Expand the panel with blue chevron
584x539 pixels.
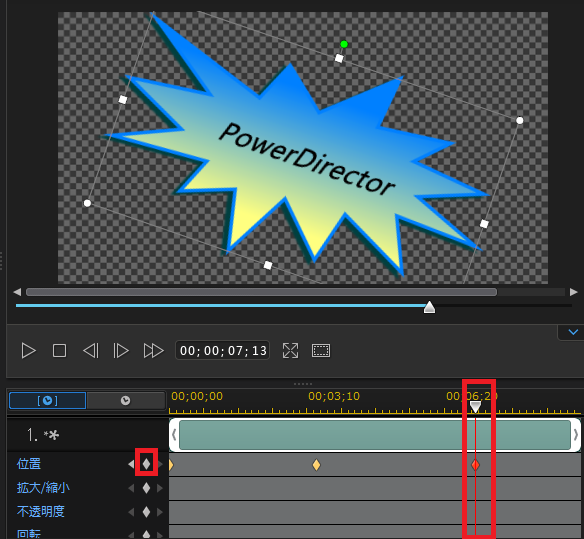pyautogui.click(x=573, y=332)
